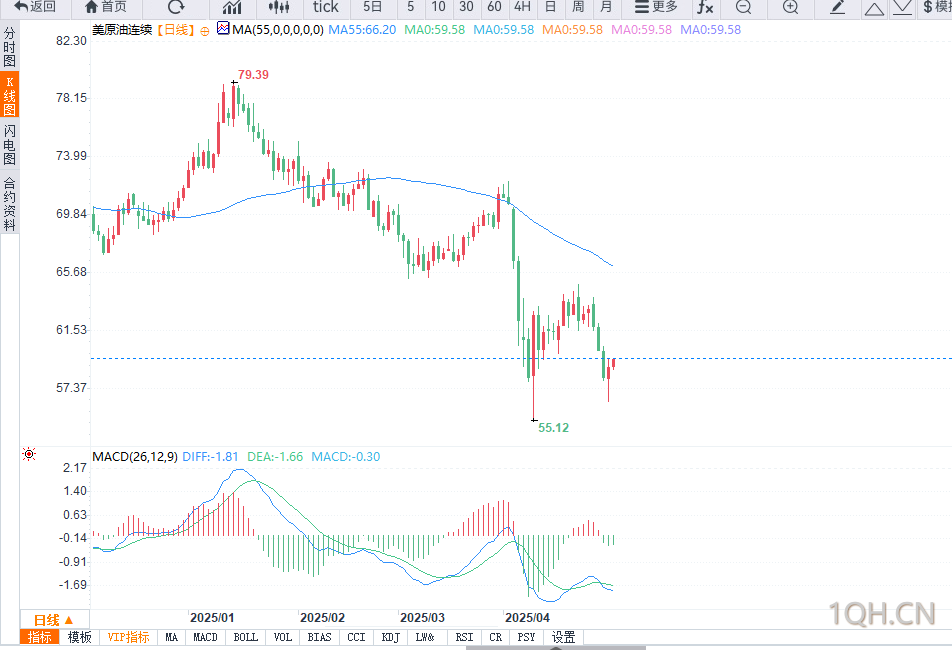952x650 pixels.
Task: Choose the BIAS indicator button
Action: (319, 637)
